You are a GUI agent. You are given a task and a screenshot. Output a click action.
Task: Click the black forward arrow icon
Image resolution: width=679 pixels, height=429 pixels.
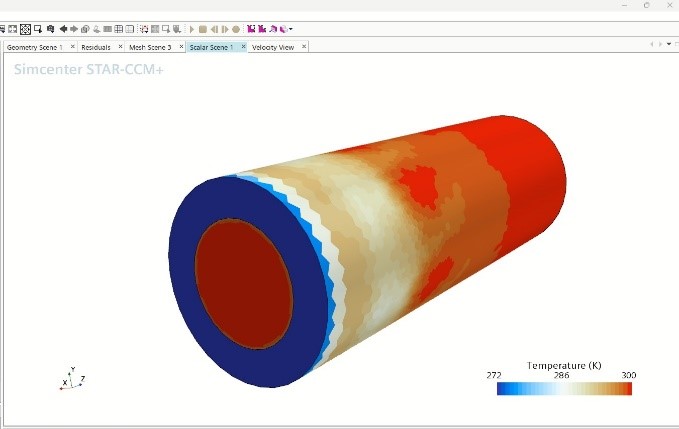(74, 29)
